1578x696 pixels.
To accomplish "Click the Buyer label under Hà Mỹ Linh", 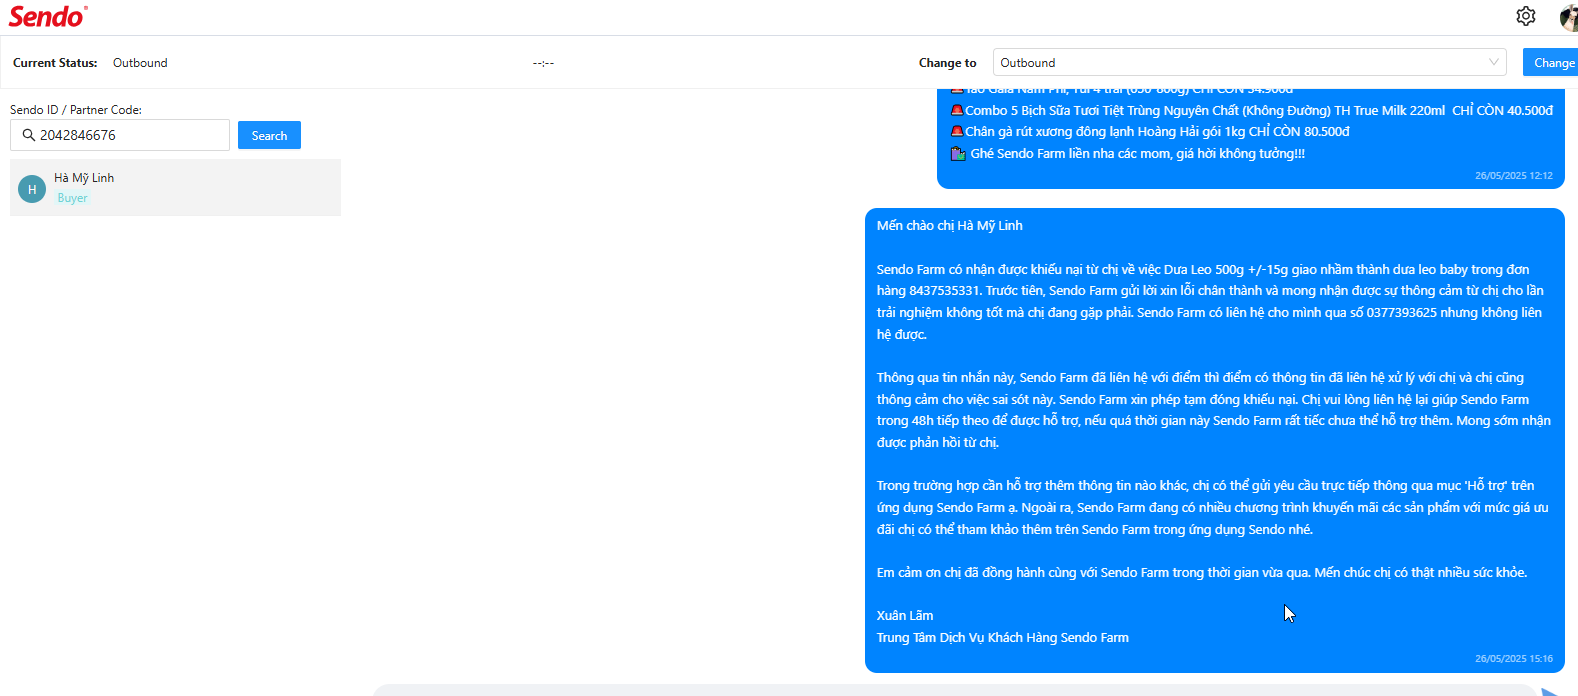I will tap(72, 198).
